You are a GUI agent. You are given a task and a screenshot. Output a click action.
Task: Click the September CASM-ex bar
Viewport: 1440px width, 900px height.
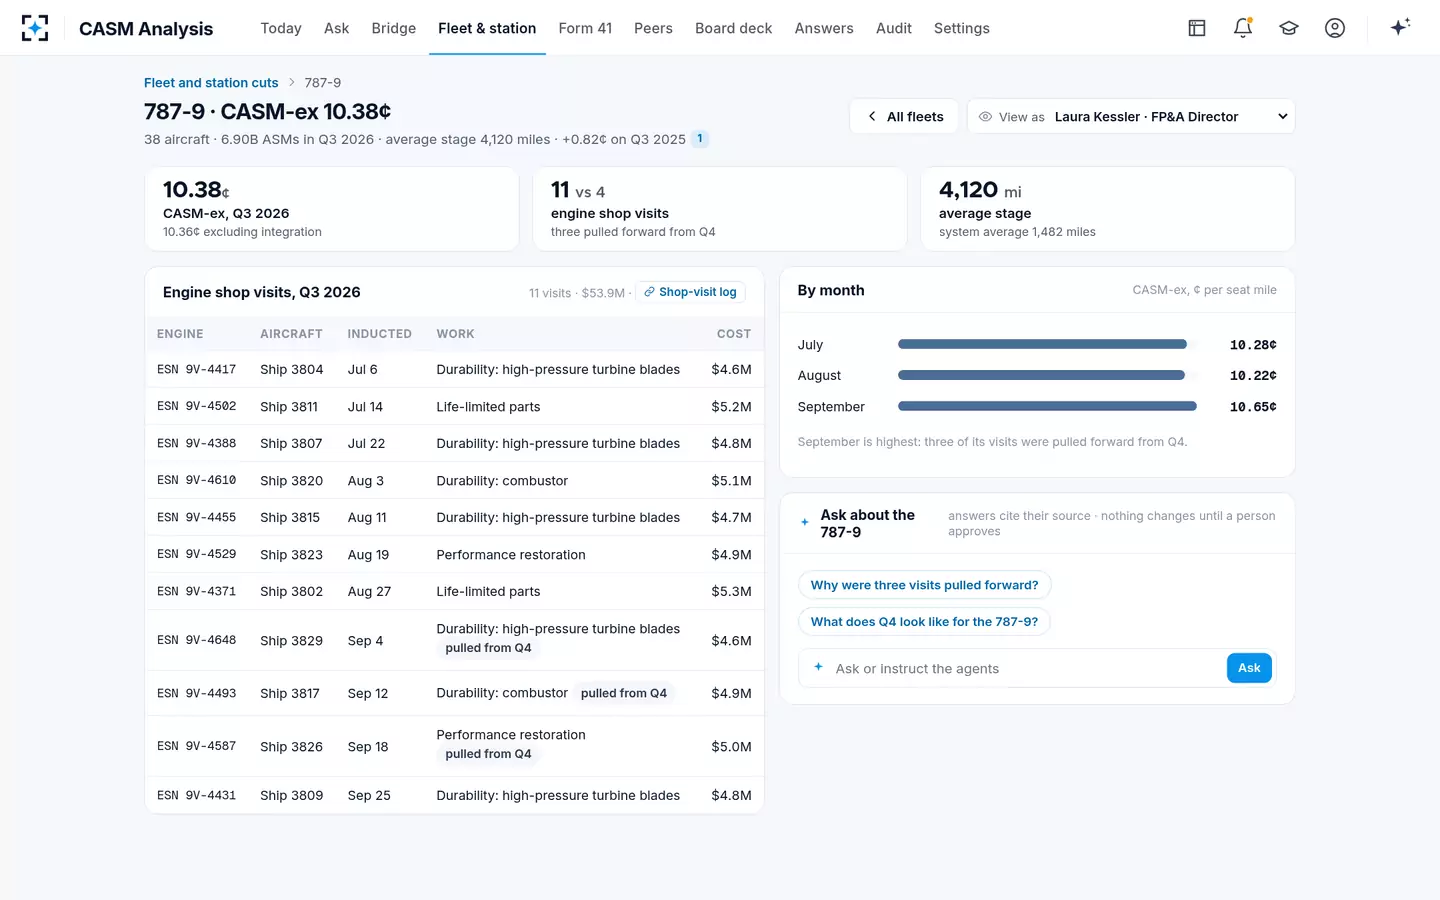point(1047,406)
